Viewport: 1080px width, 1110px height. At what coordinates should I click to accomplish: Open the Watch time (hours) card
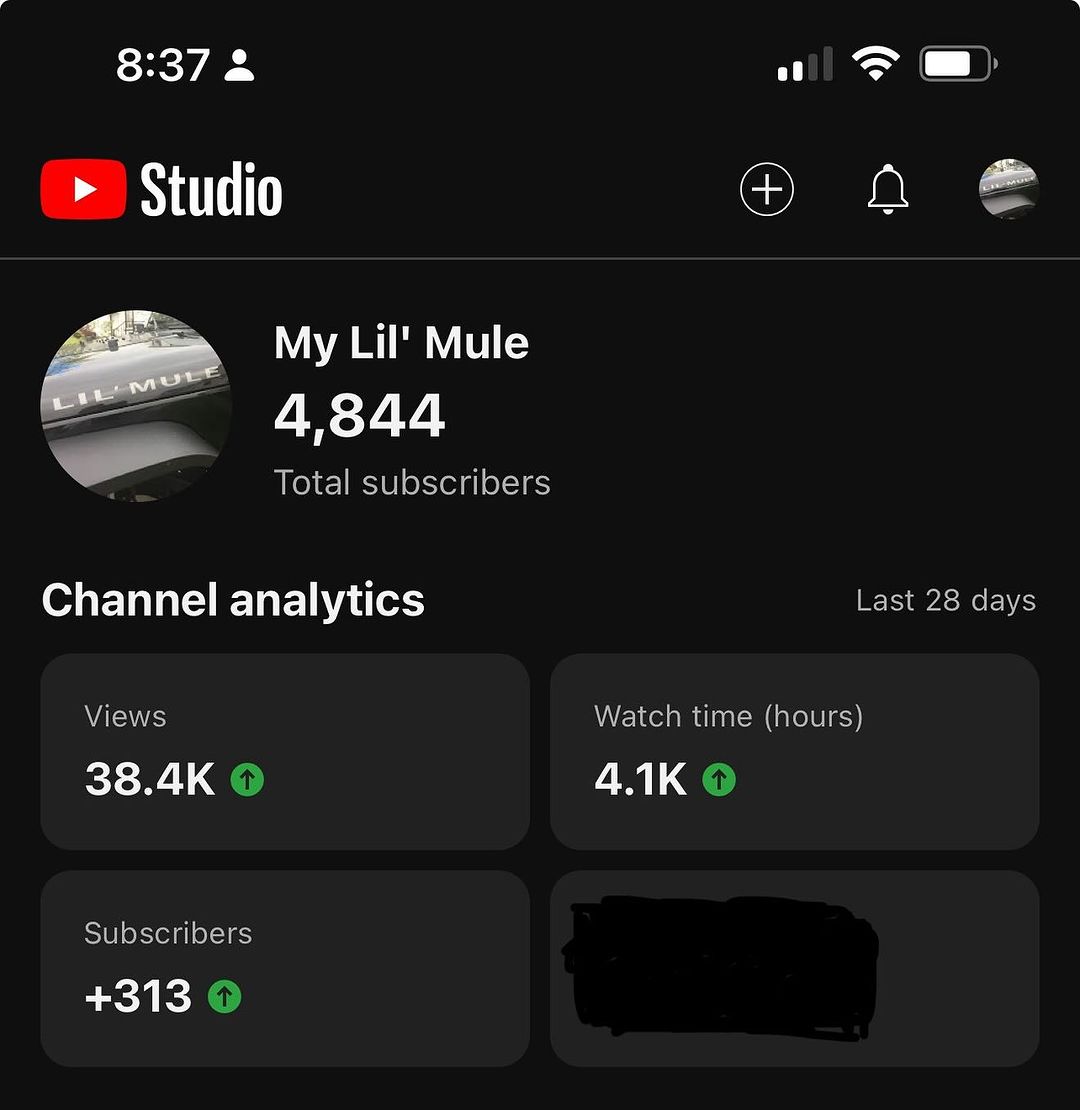[794, 751]
